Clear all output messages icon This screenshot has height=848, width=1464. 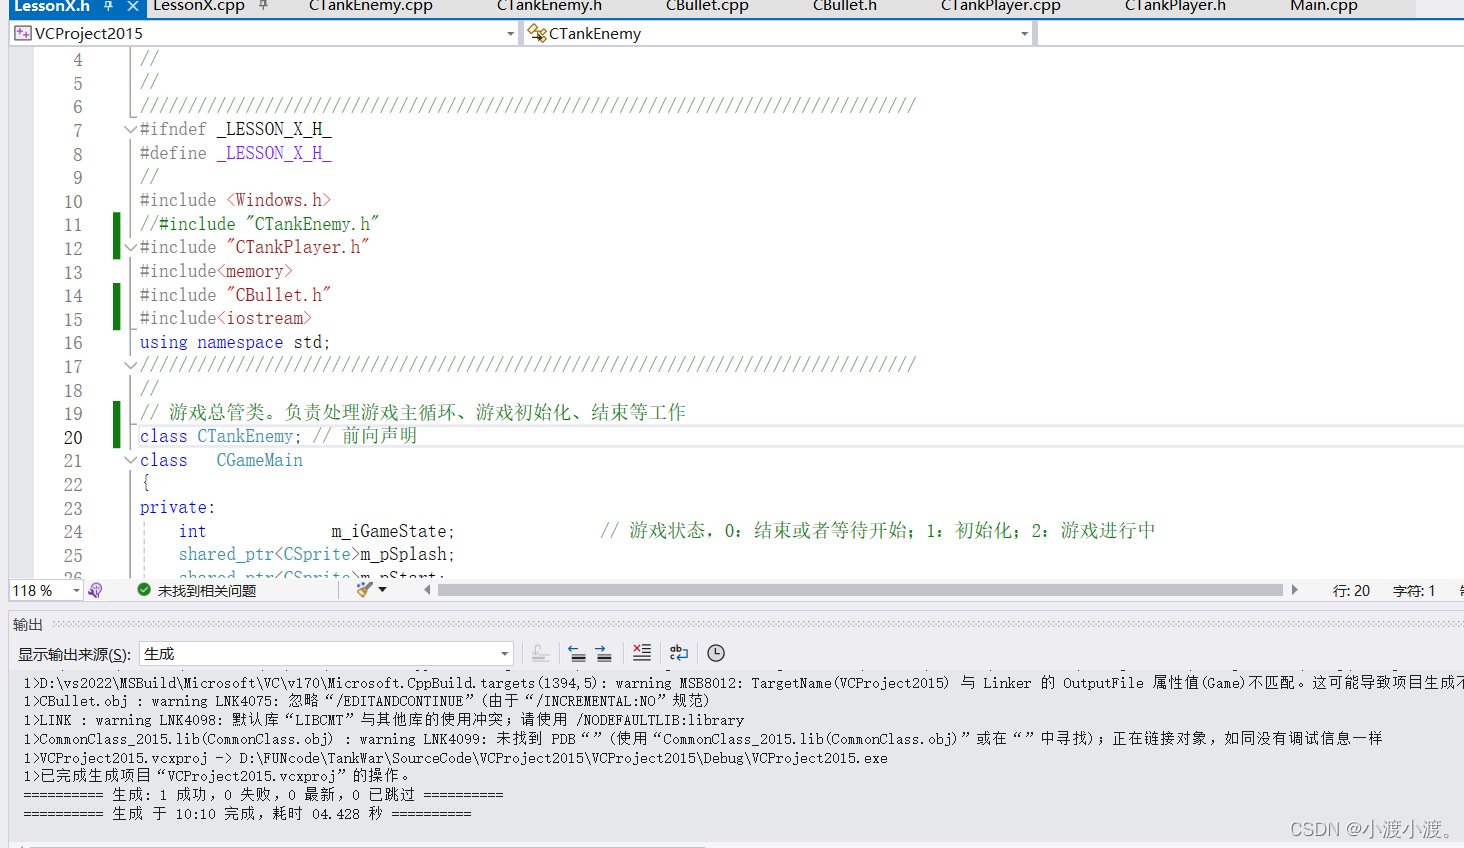[641, 653]
